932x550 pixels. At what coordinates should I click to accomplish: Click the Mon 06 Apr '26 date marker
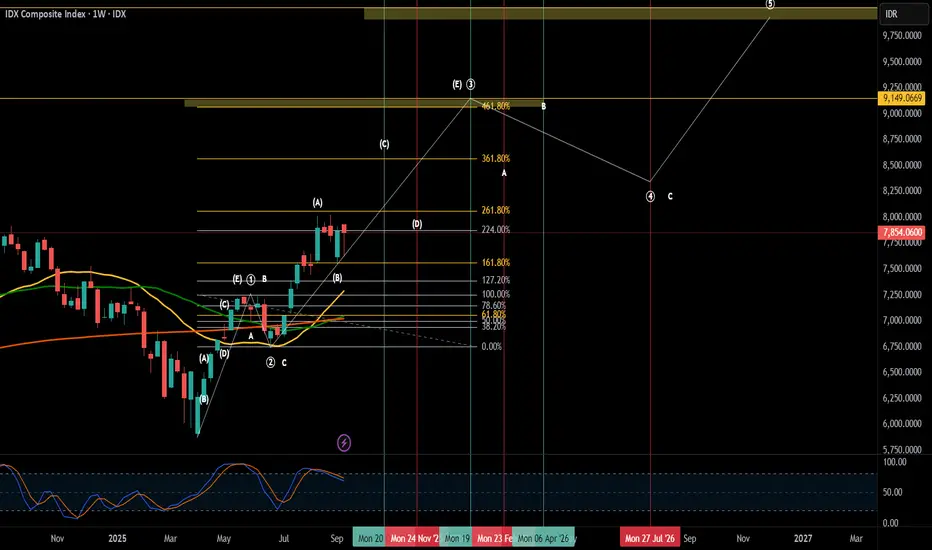pyautogui.click(x=543, y=538)
